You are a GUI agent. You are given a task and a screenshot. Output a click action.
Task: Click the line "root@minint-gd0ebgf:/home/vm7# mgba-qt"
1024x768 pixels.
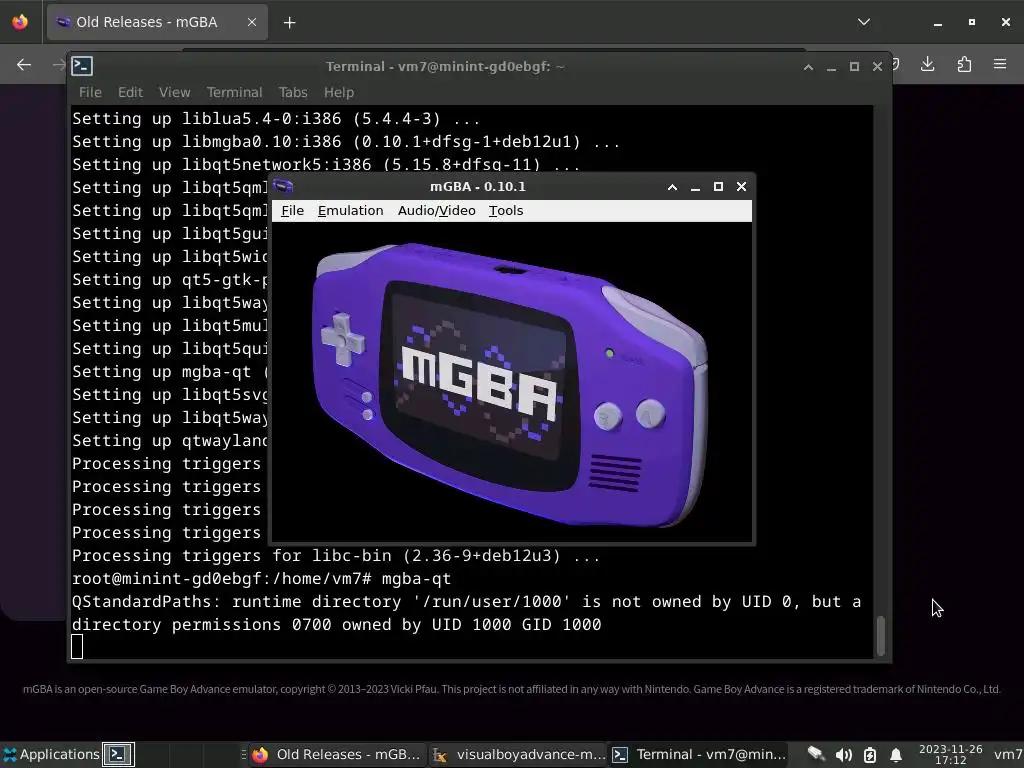pos(261,579)
